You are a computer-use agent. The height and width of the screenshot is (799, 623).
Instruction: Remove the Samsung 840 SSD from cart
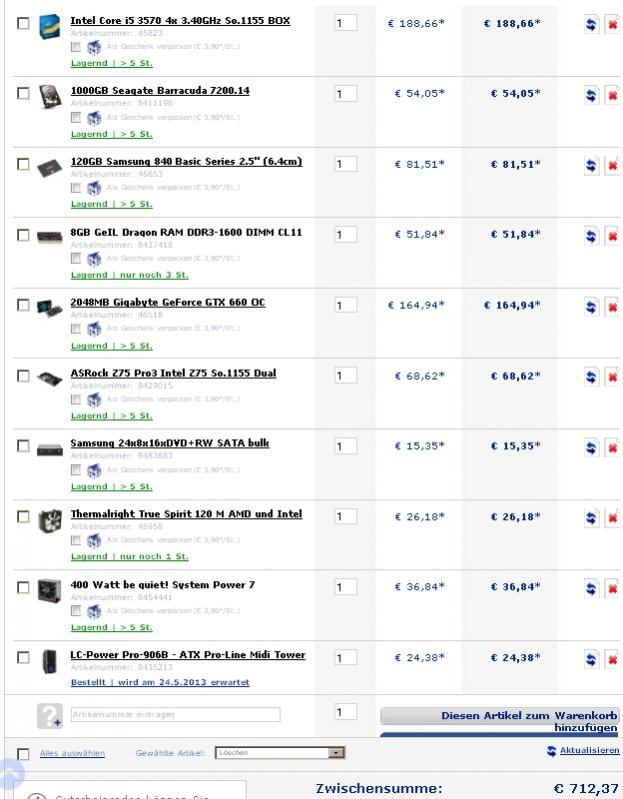tap(612, 166)
